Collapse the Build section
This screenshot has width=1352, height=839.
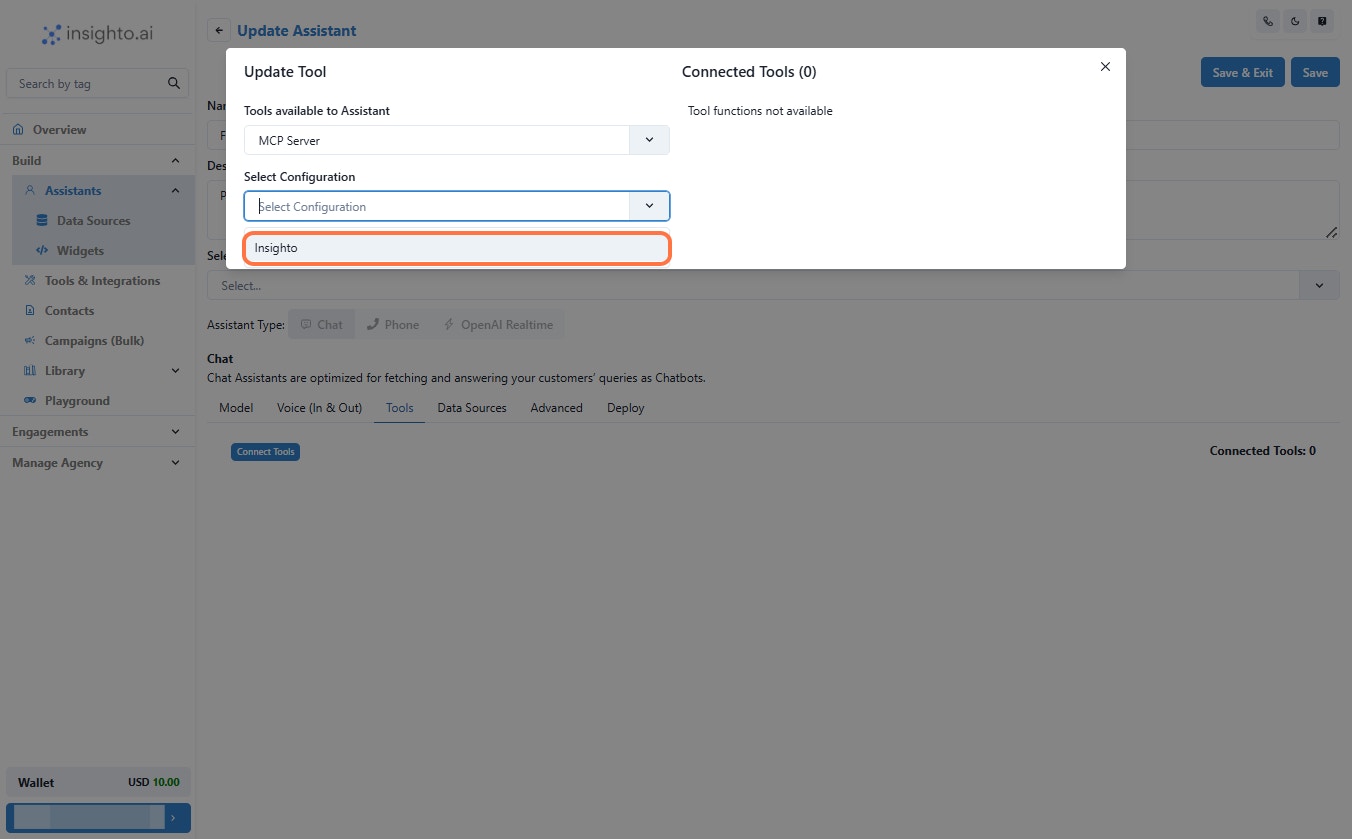click(x=176, y=161)
